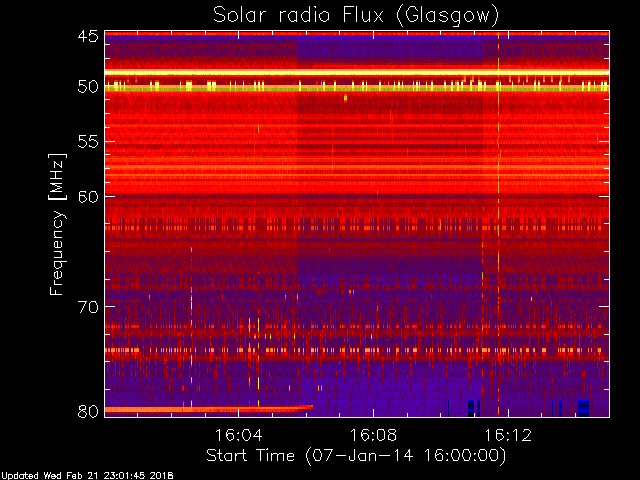Click the 'Solar radio Flux (Glasgow)' title
640x480 pixels.
(356, 16)
